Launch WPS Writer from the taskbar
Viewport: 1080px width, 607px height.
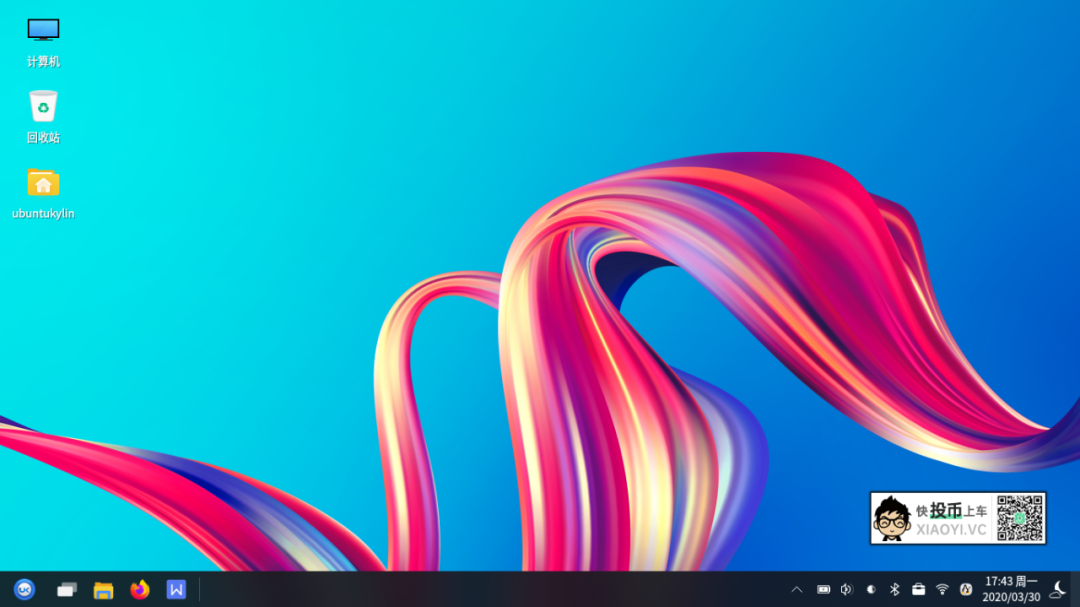coord(176,590)
